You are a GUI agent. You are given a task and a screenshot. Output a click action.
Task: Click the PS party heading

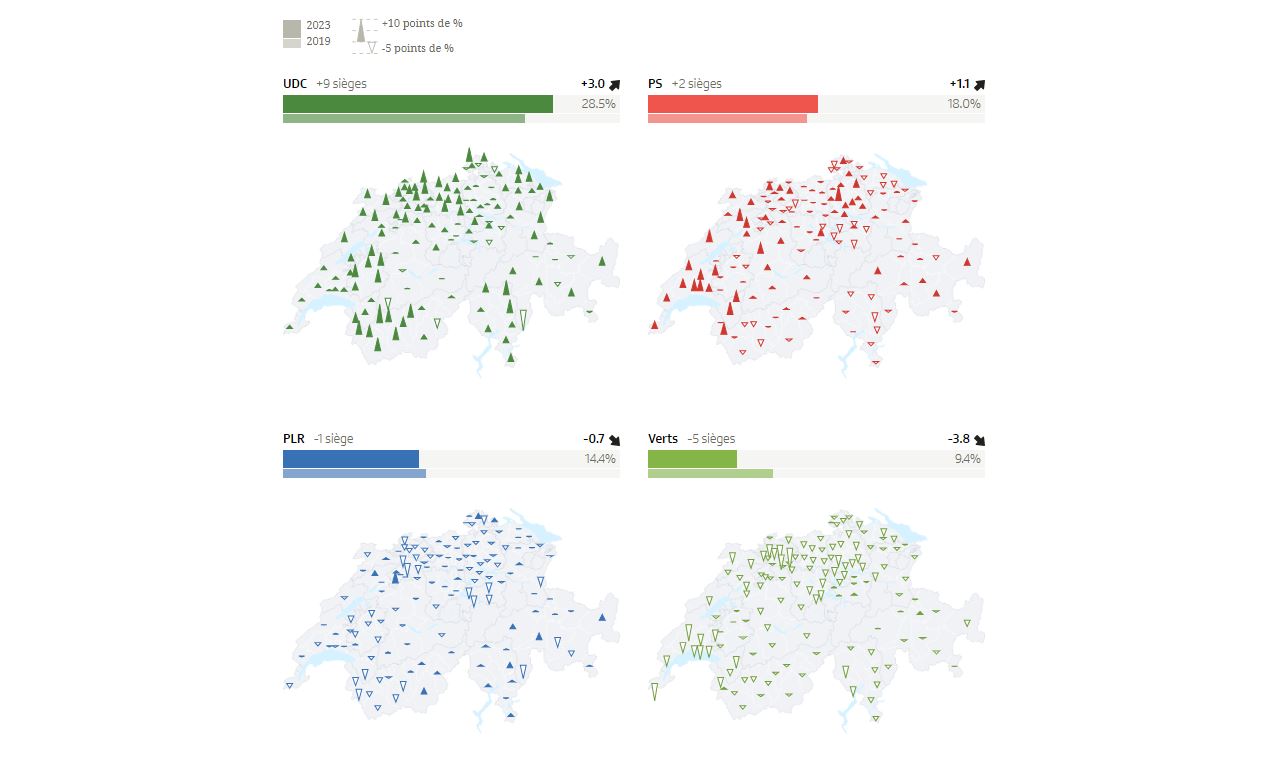pos(655,84)
